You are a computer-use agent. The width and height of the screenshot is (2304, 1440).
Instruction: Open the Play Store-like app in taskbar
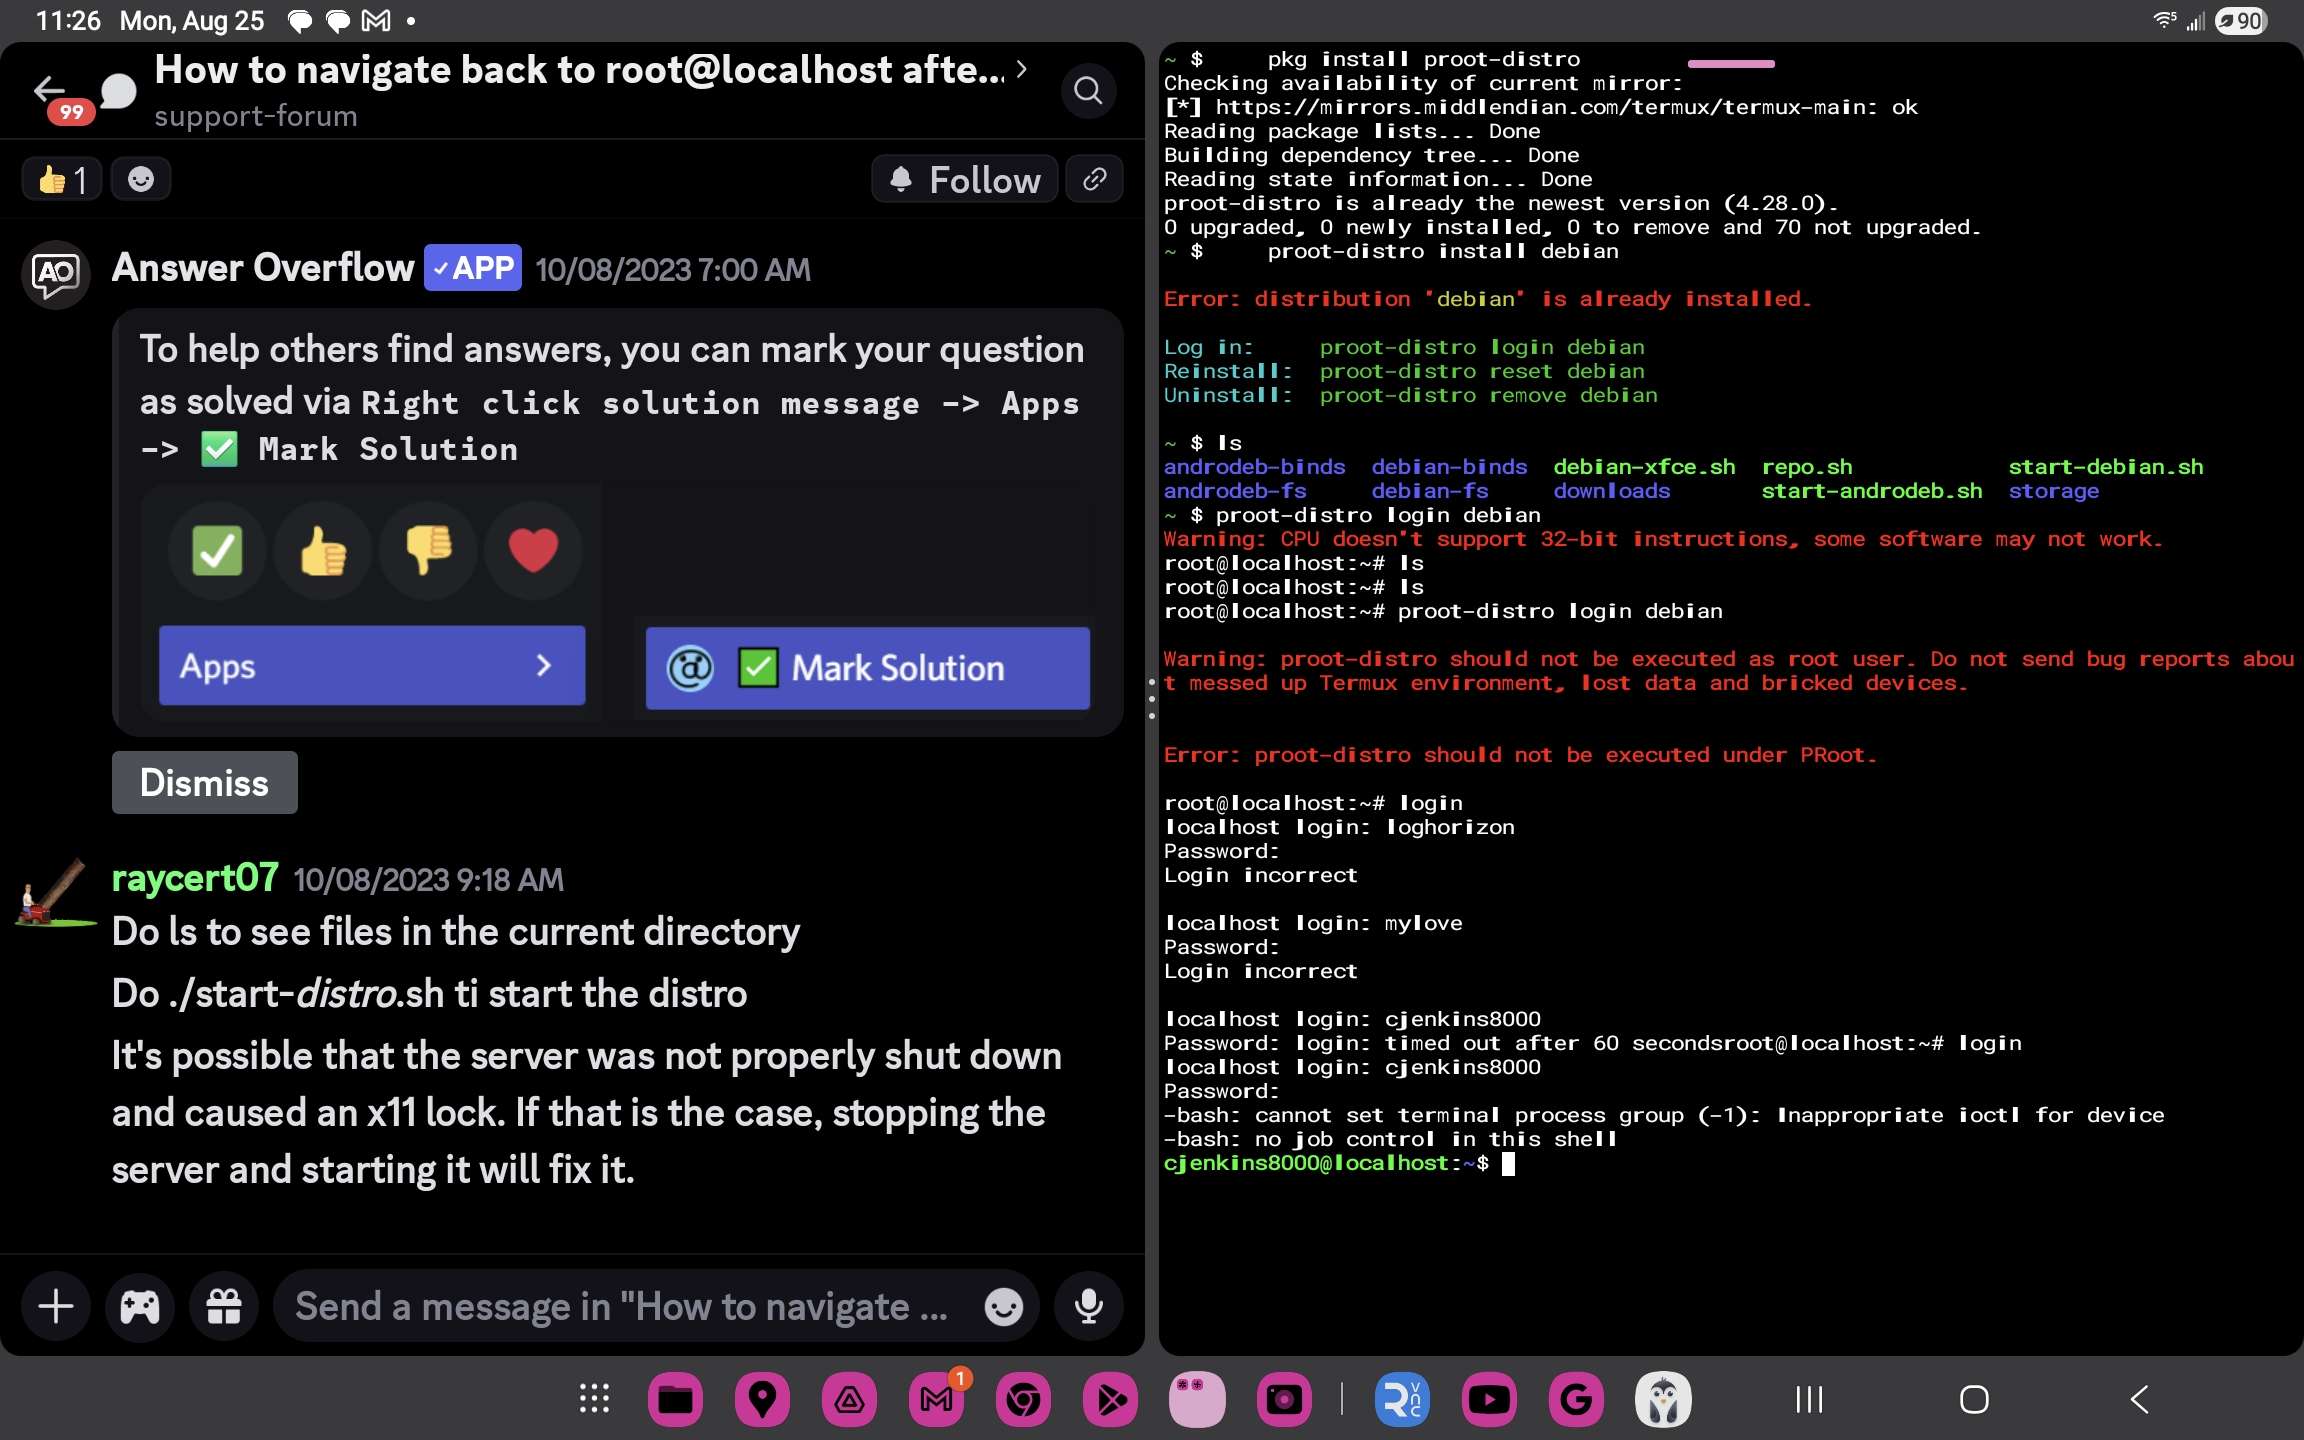tap(1110, 1399)
